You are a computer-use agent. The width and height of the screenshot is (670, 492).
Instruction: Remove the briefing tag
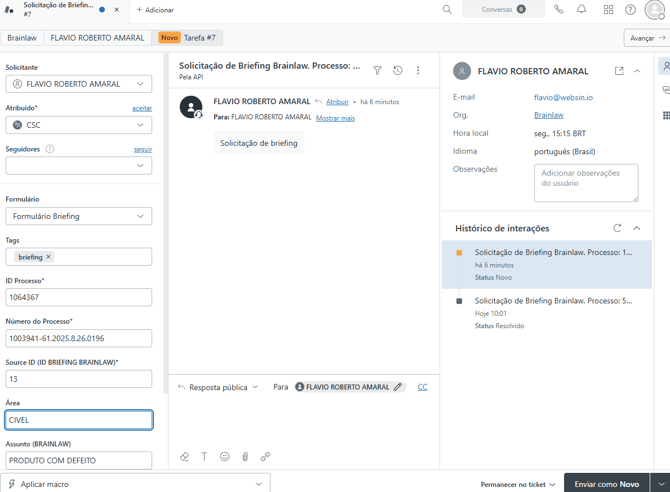(49, 257)
